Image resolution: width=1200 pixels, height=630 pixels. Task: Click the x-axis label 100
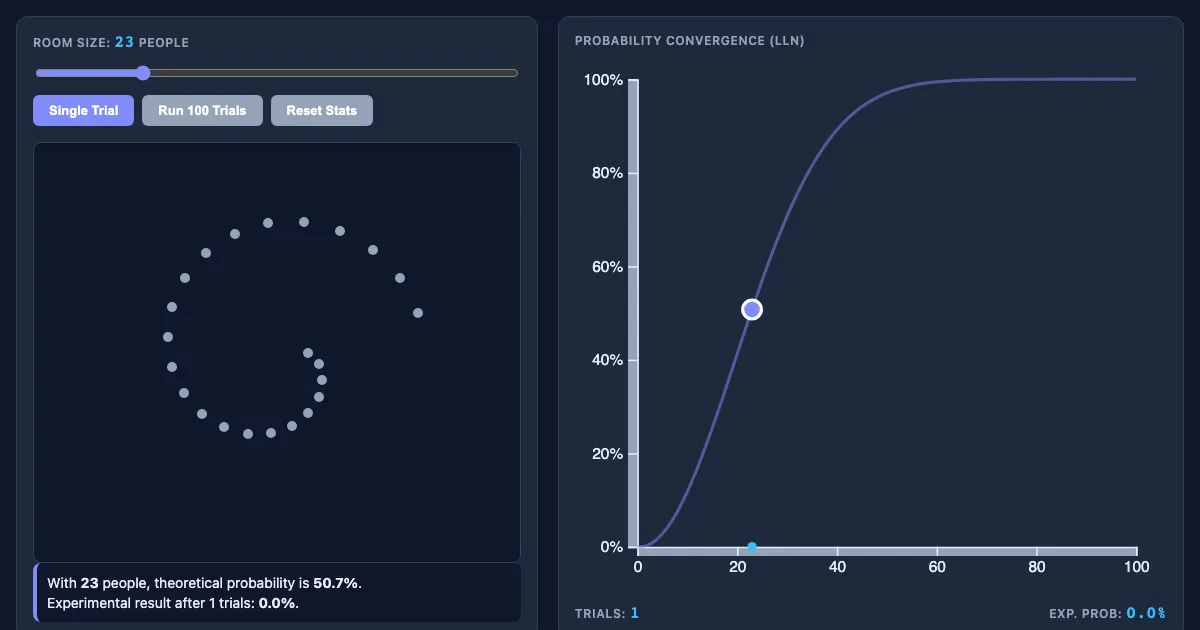1137,567
